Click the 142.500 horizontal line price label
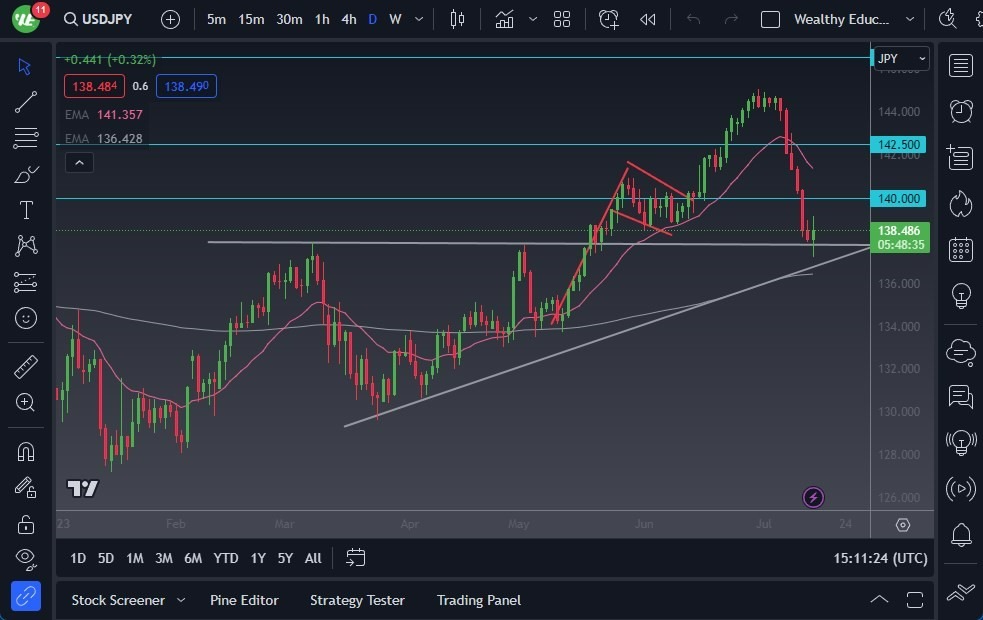The height and width of the screenshot is (620, 983). pyautogui.click(x=900, y=145)
